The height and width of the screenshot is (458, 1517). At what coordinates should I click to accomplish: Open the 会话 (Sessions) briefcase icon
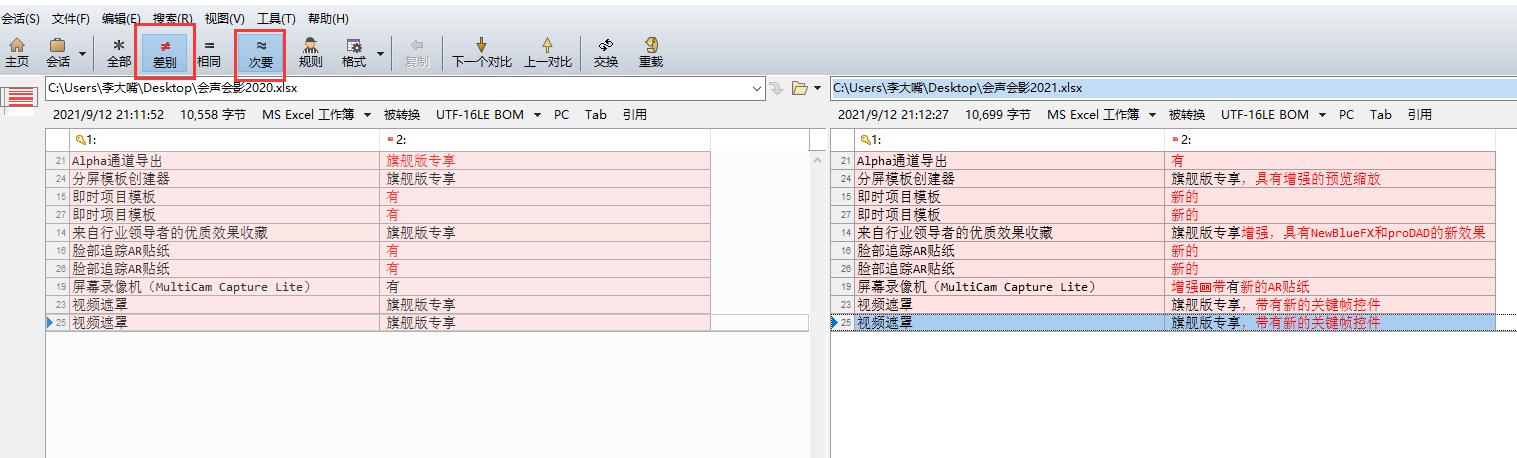pos(58,52)
